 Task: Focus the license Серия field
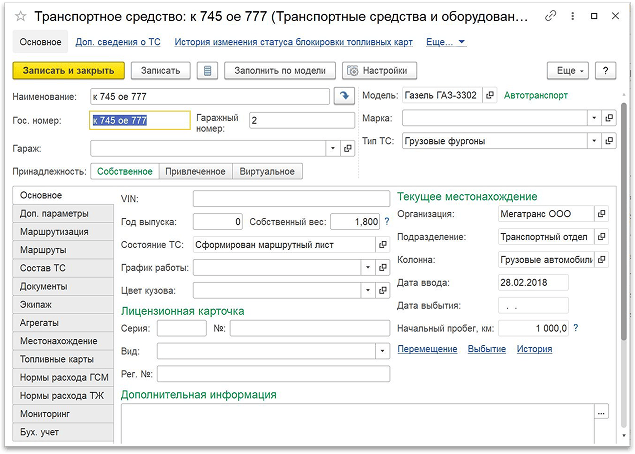click(x=182, y=328)
